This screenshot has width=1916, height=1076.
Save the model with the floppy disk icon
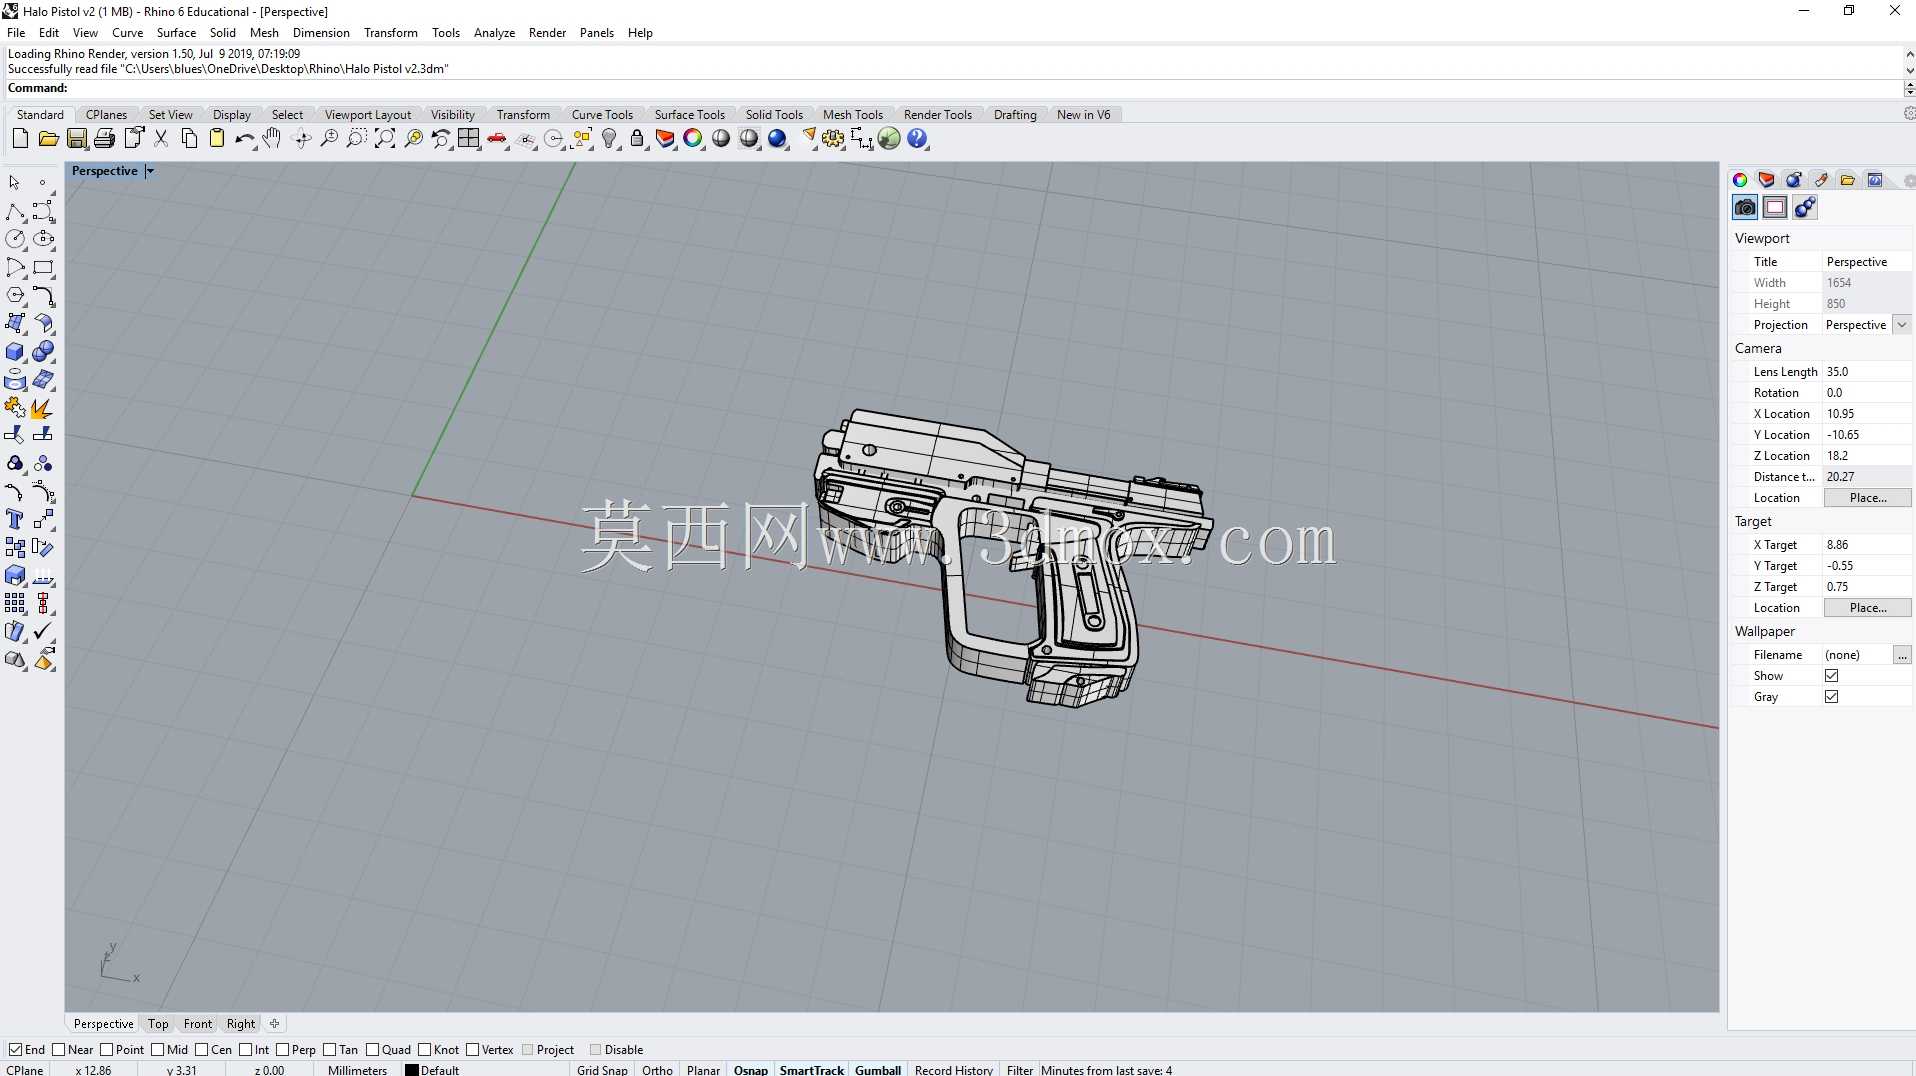coord(76,139)
